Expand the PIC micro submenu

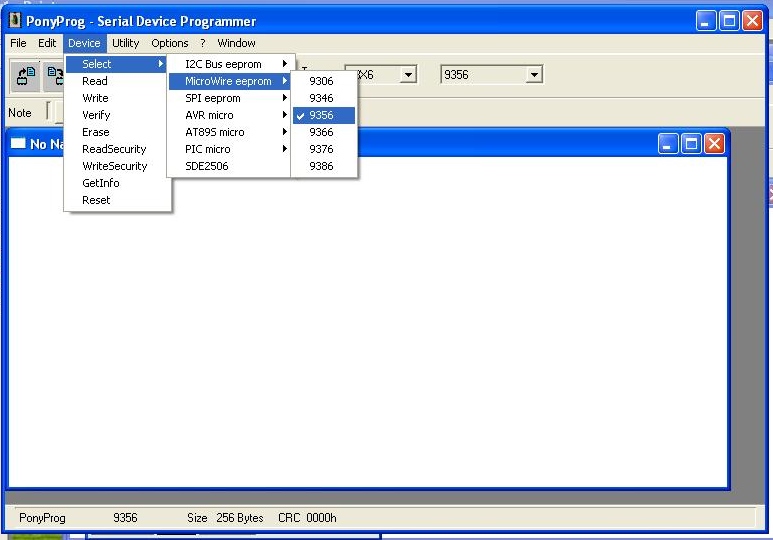tap(230, 149)
